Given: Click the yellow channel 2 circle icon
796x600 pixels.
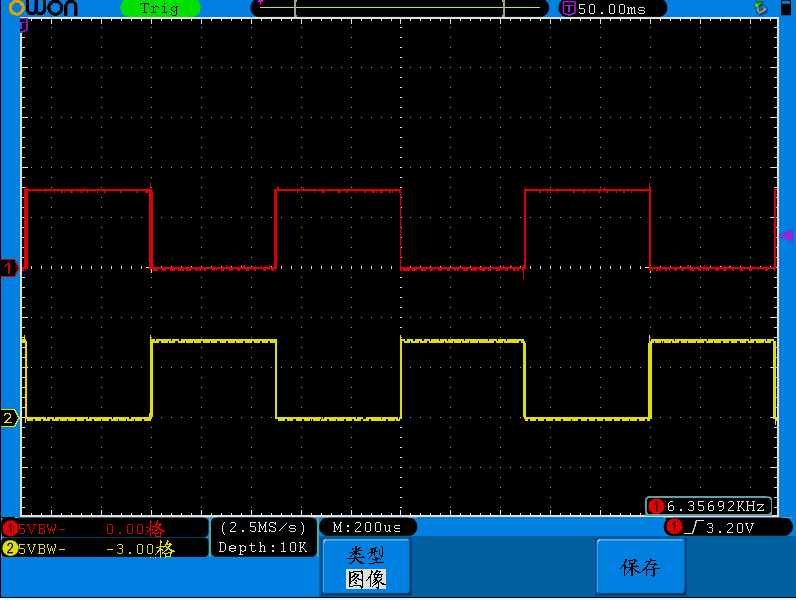Looking at the screenshot, I should 10,548.
